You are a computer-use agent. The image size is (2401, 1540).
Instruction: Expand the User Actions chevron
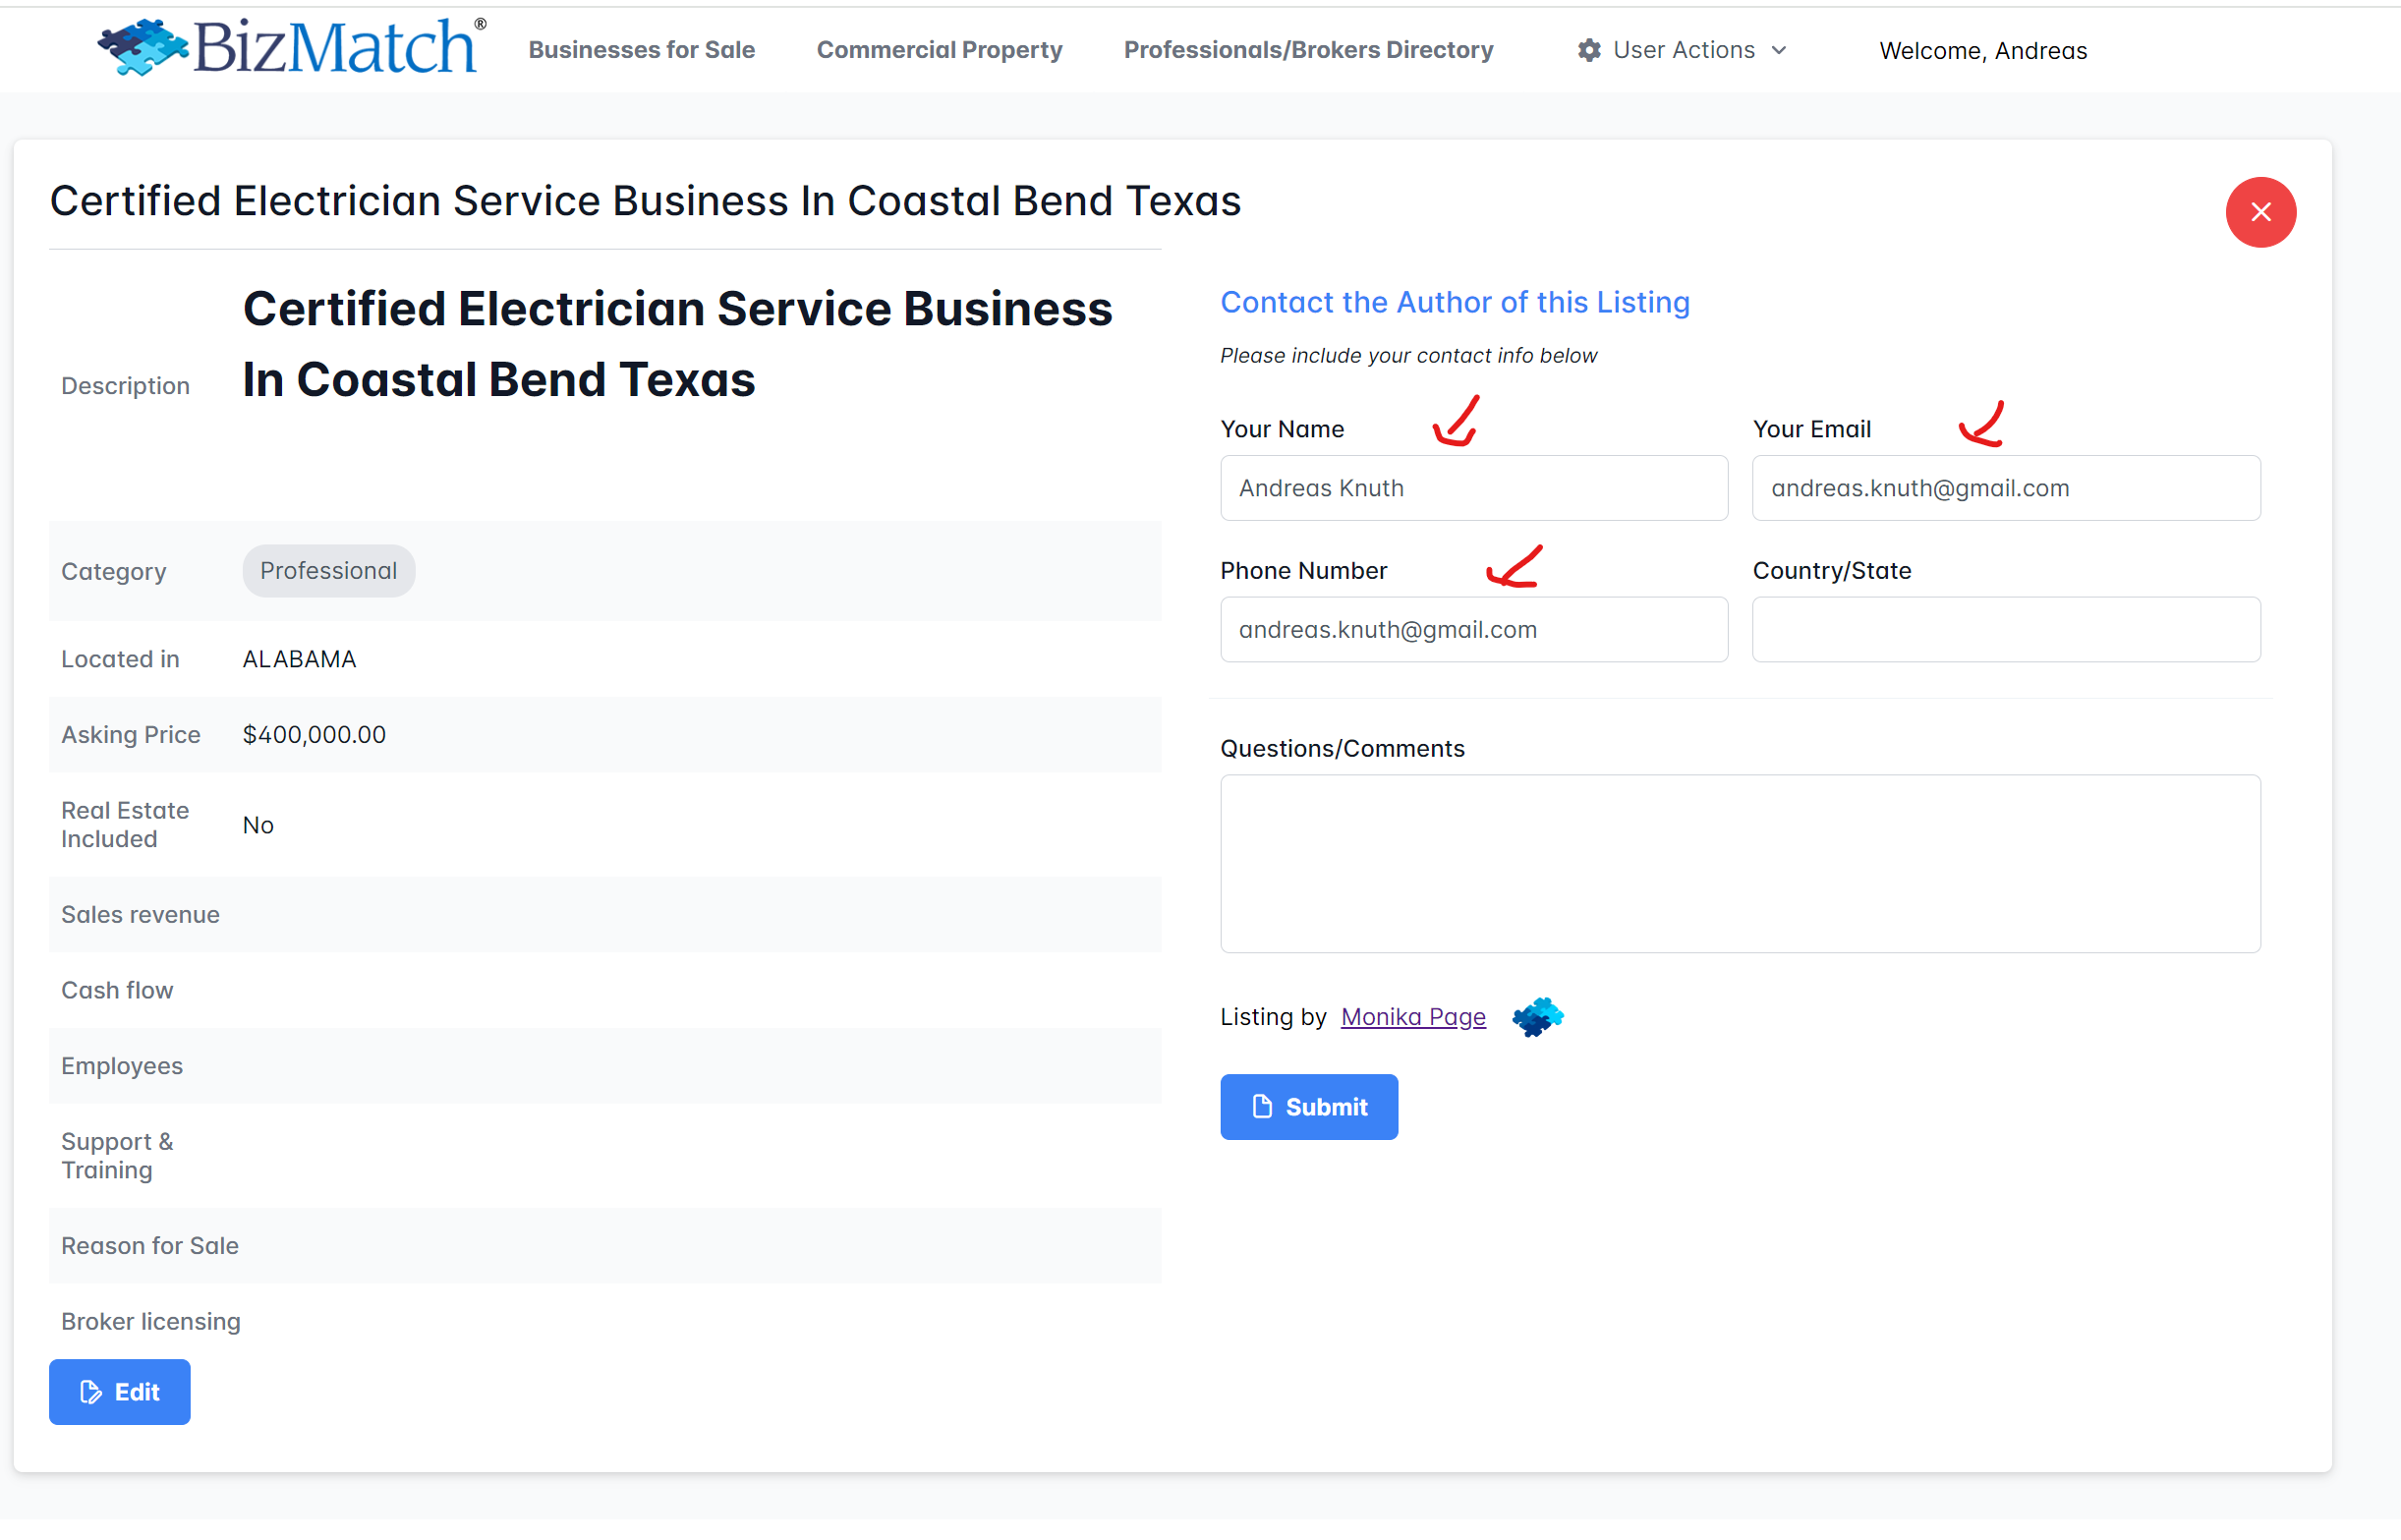click(1779, 50)
